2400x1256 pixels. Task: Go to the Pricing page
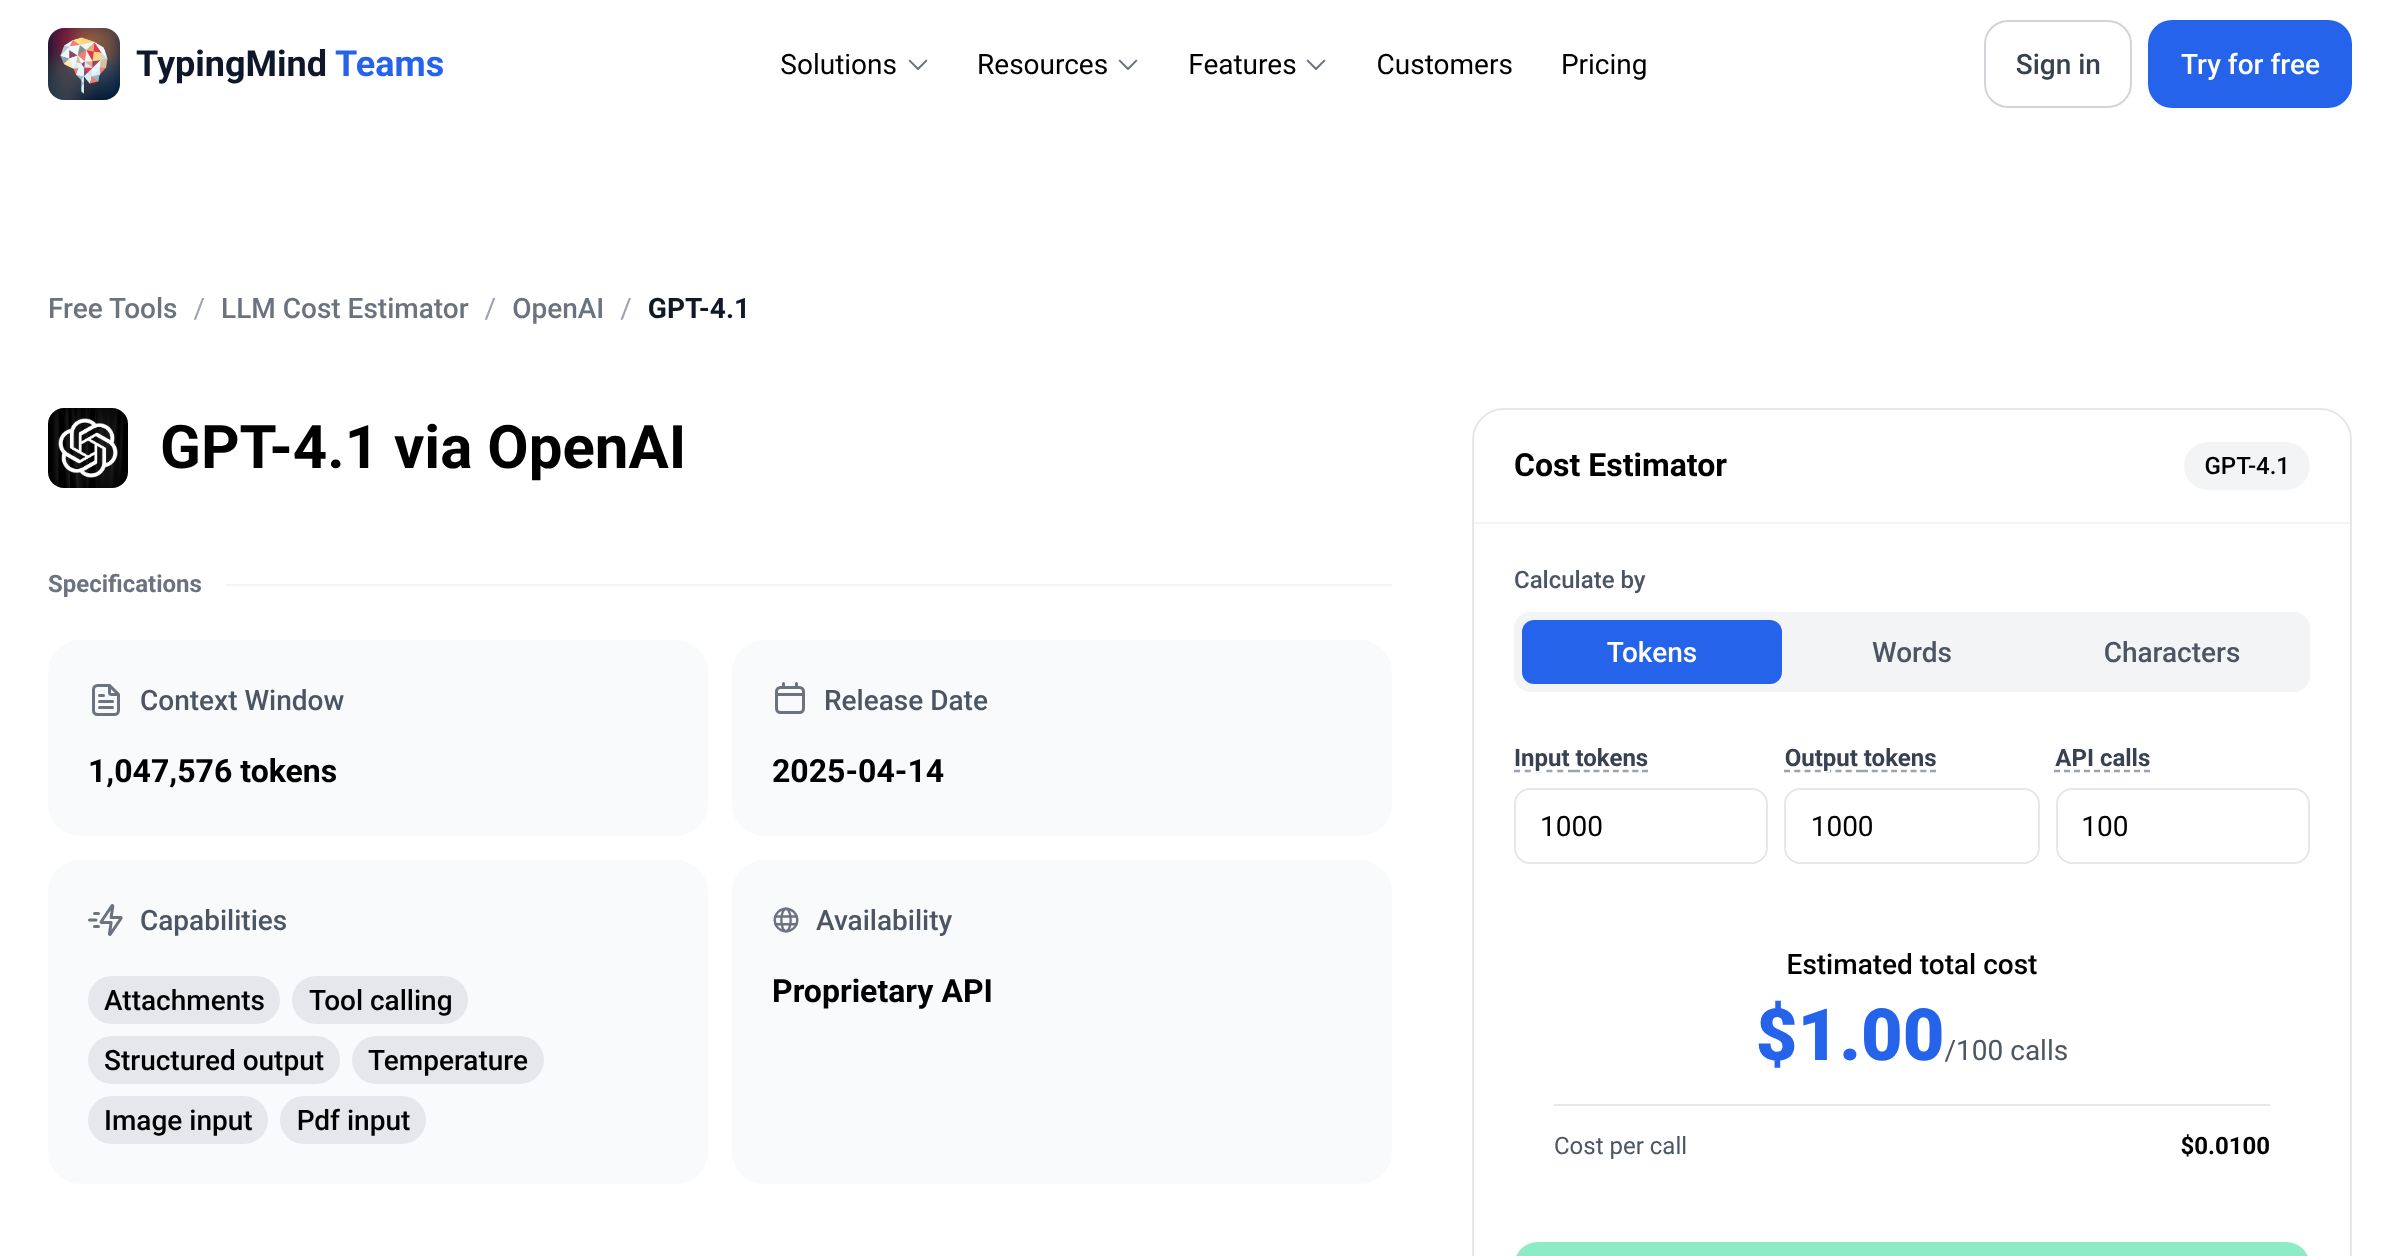pyautogui.click(x=1604, y=65)
